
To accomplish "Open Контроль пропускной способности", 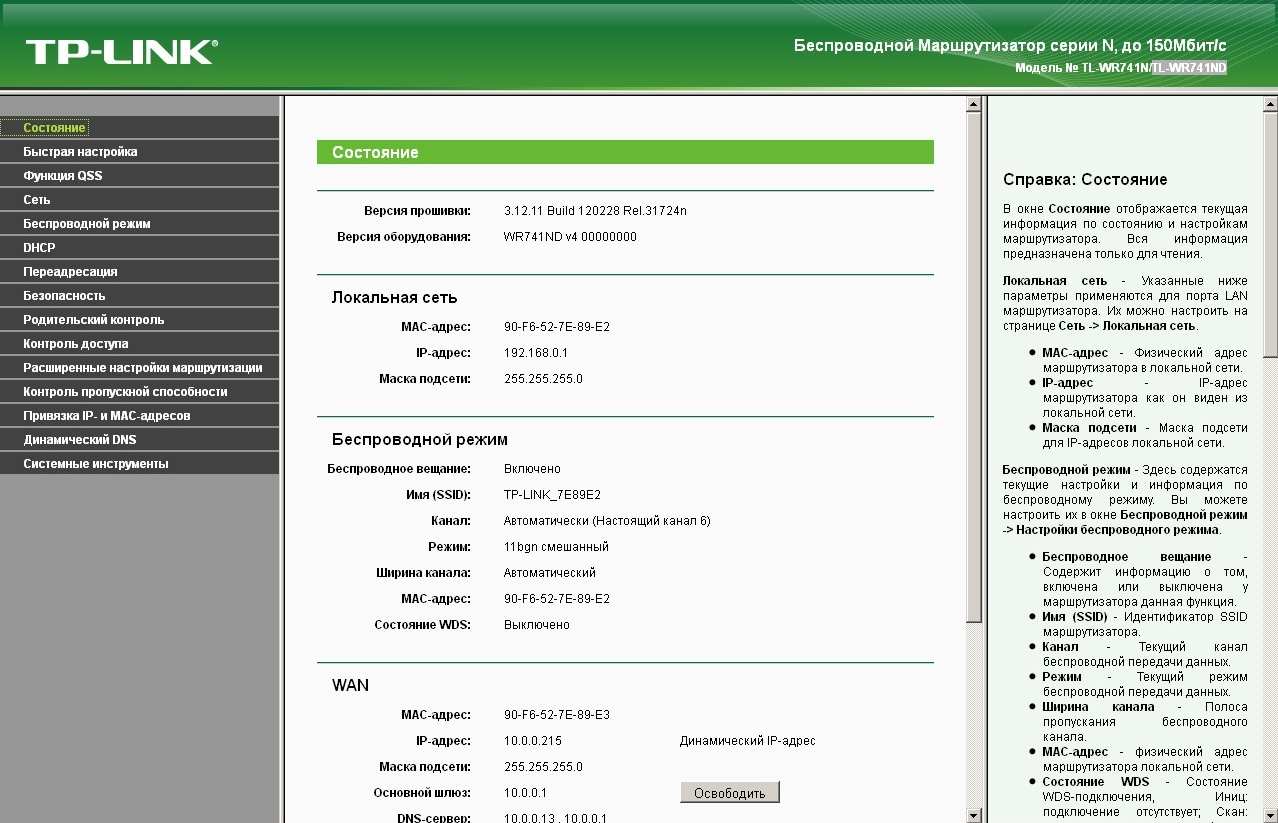I will [125, 392].
